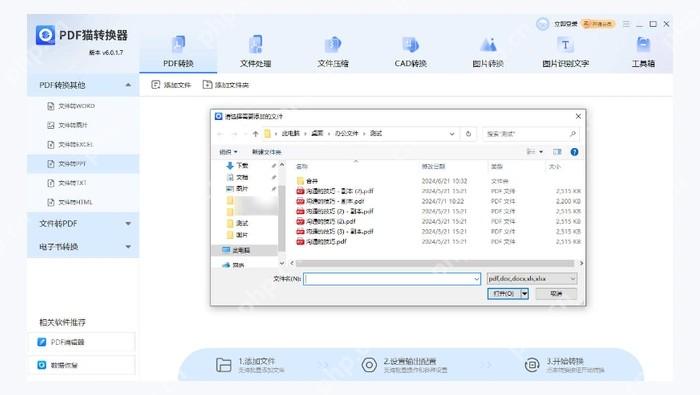Open the 图片识别文字 tab

566,52
